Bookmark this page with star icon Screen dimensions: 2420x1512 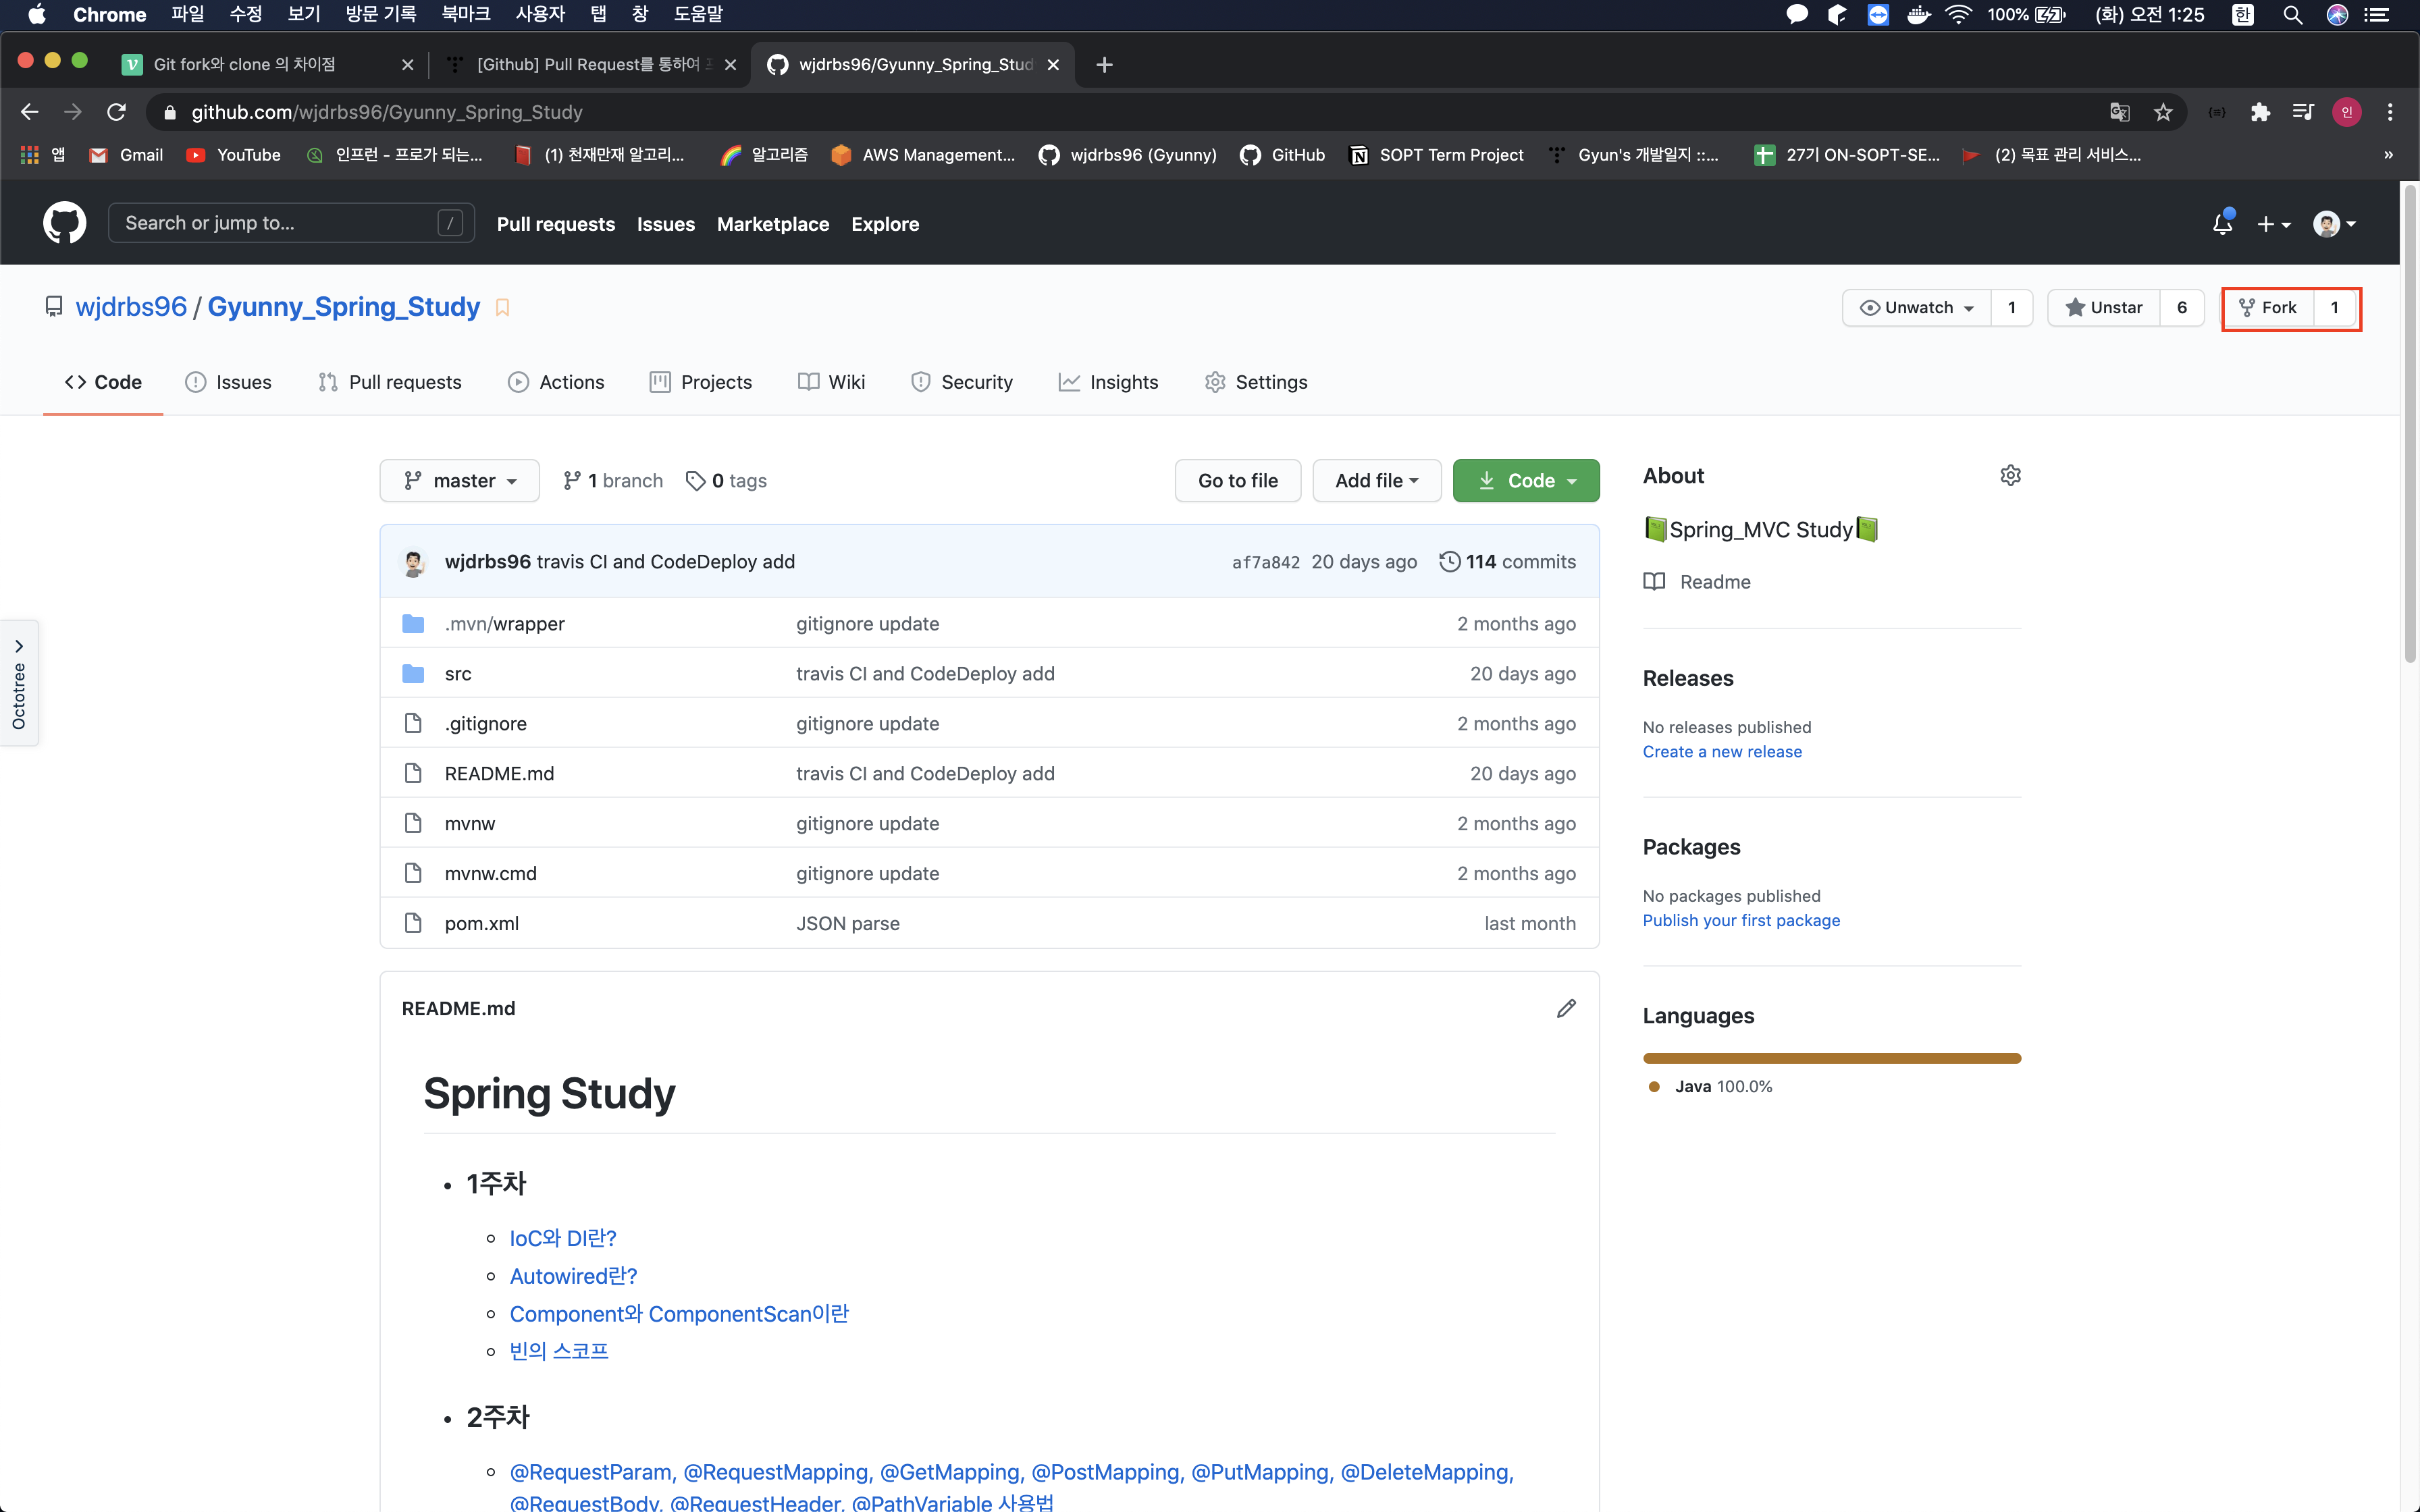pyautogui.click(x=2163, y=112)
